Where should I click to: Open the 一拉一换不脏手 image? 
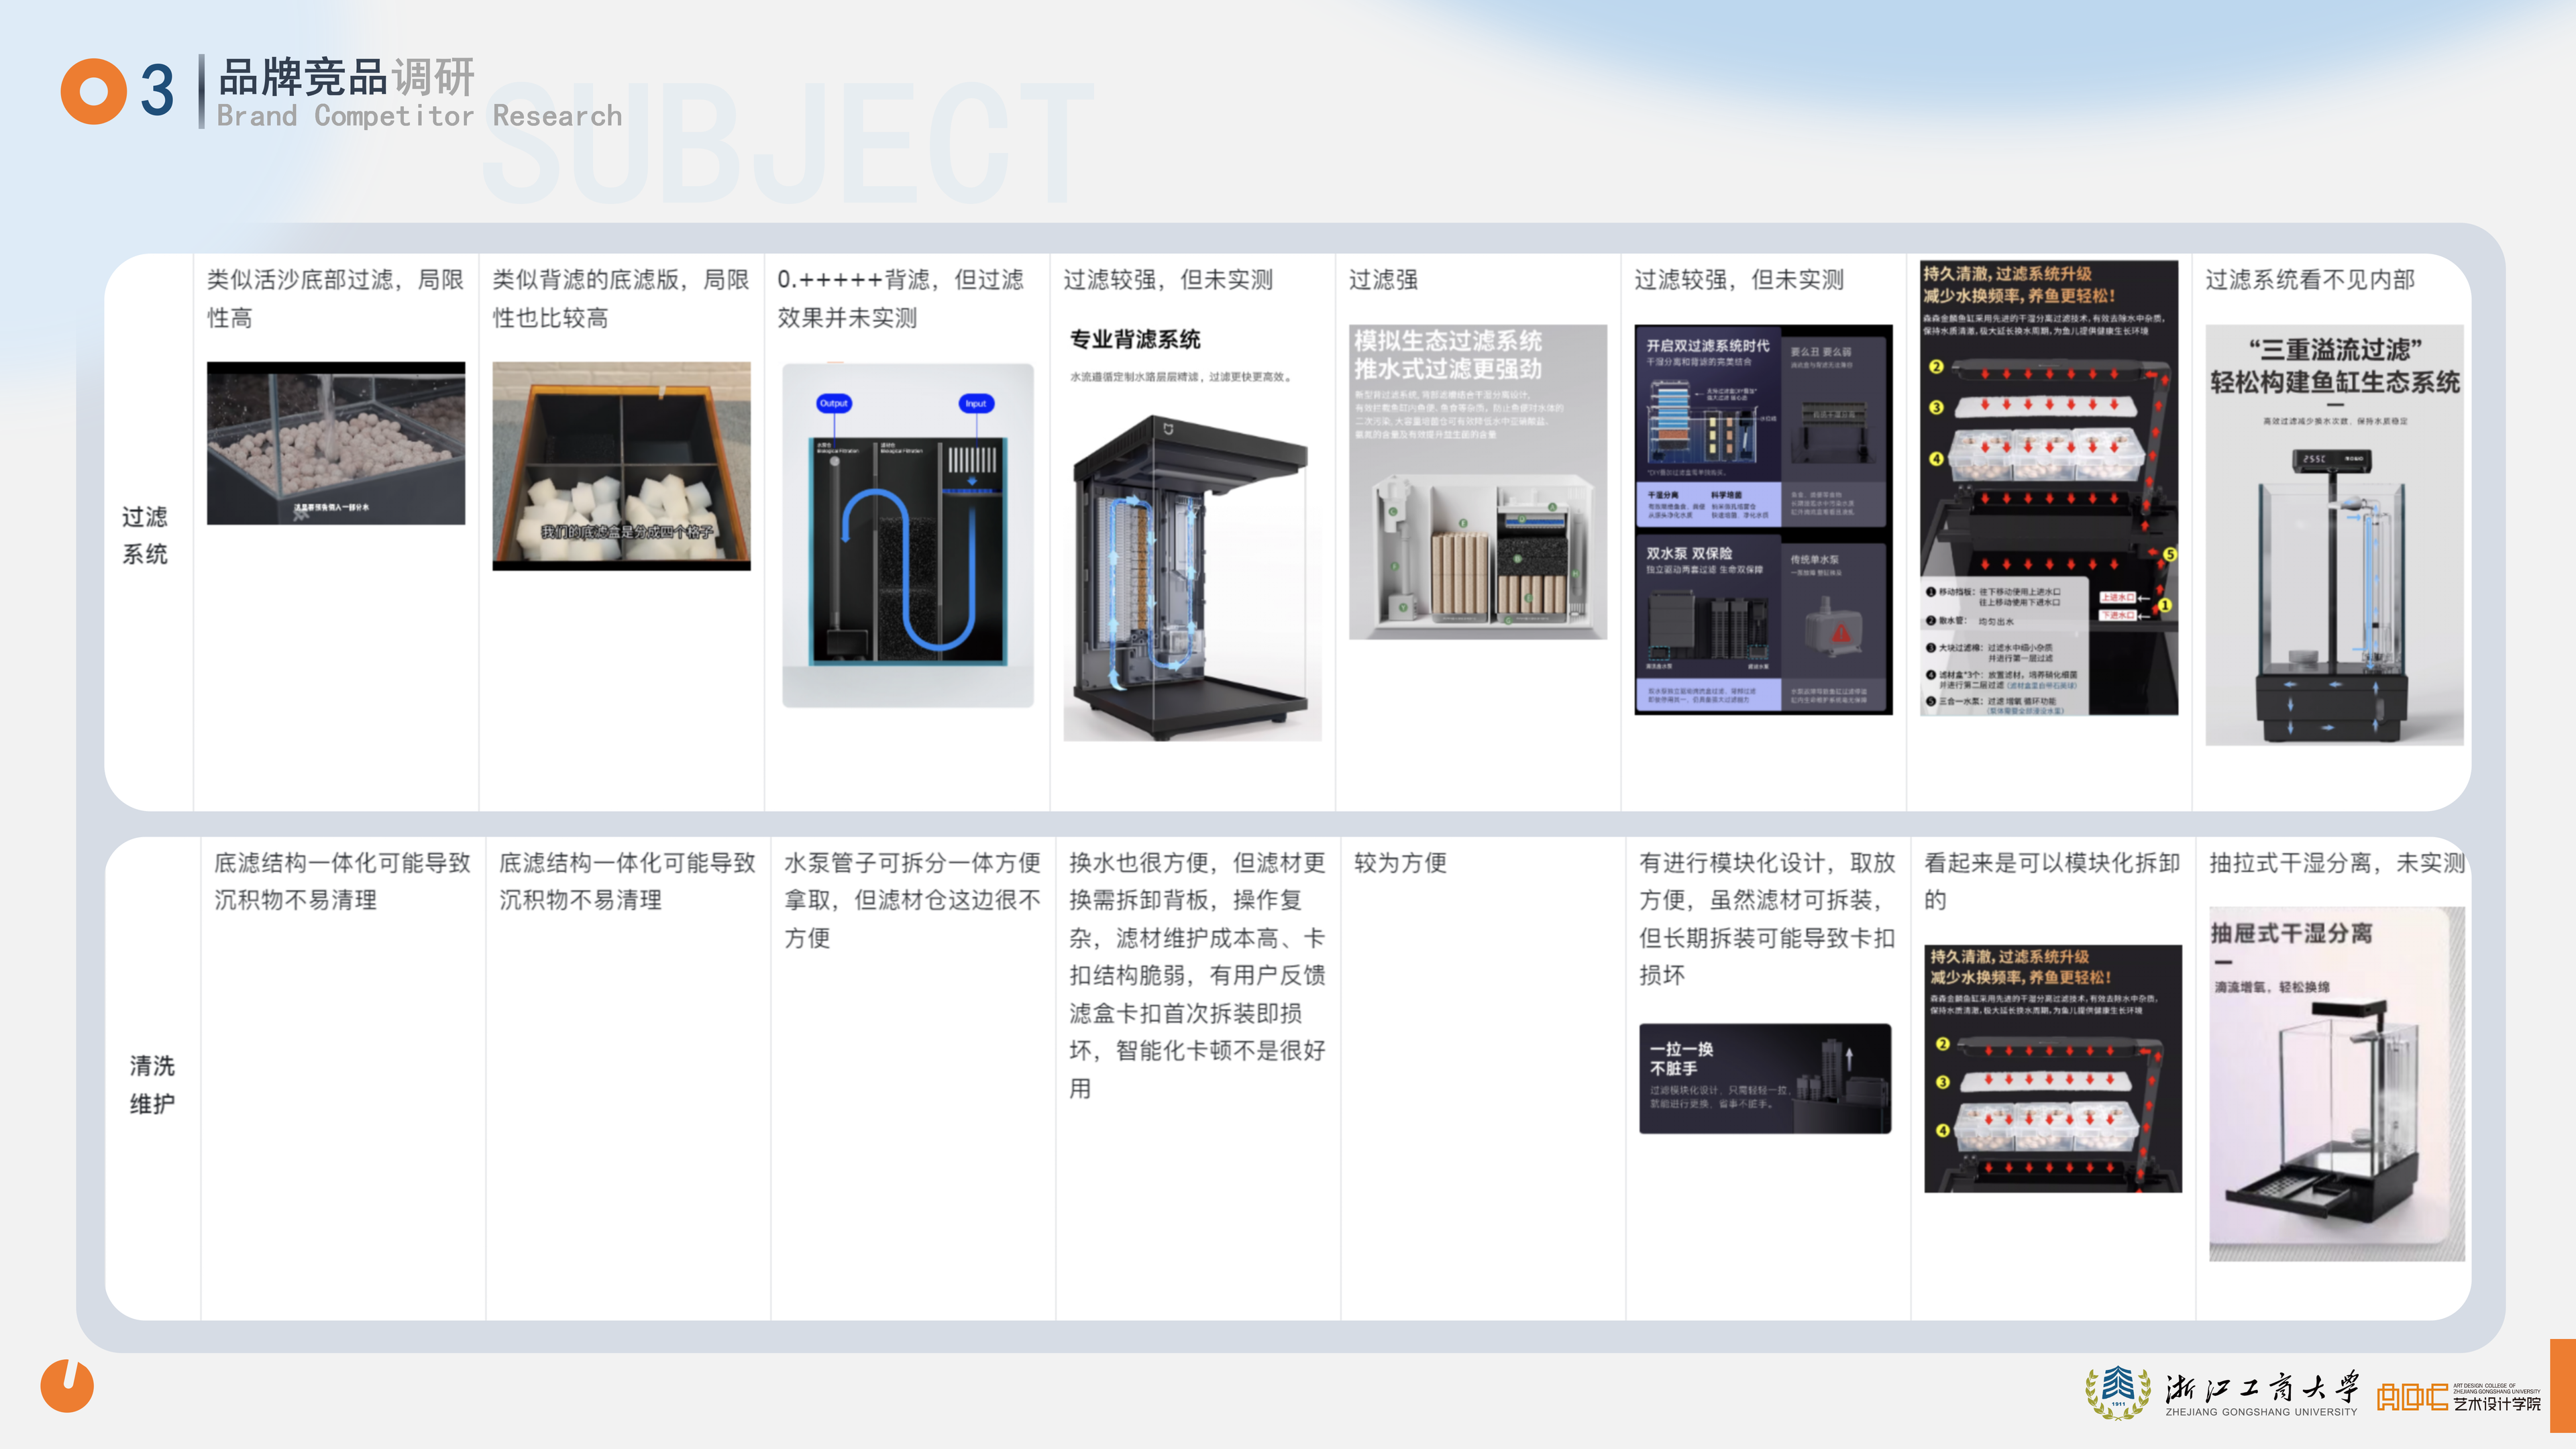click(1765, 1078)
